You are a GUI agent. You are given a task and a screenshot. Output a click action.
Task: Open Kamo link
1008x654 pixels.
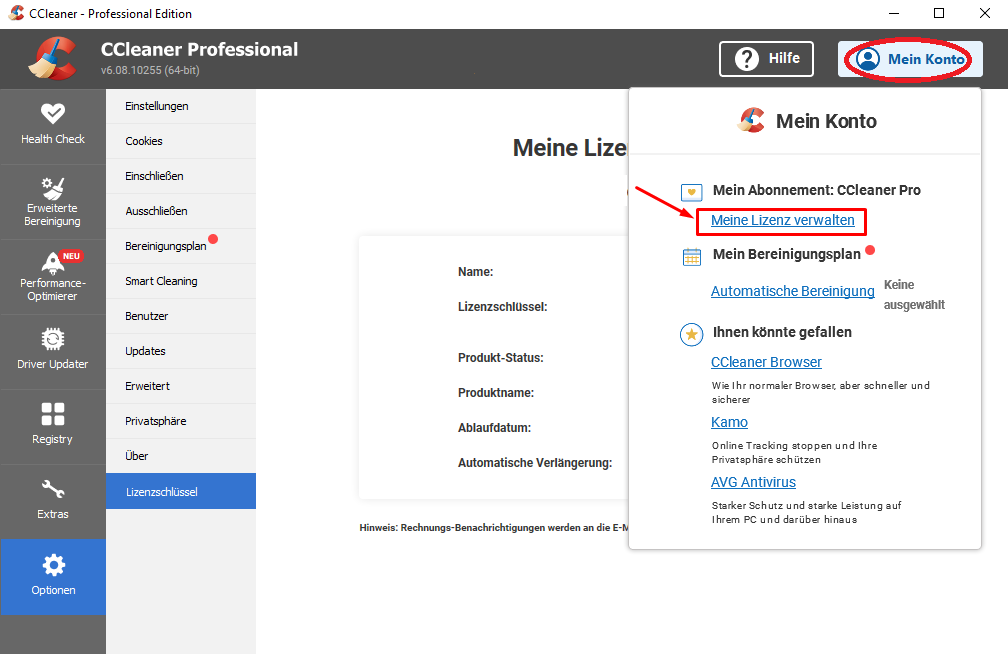[729, 422]
